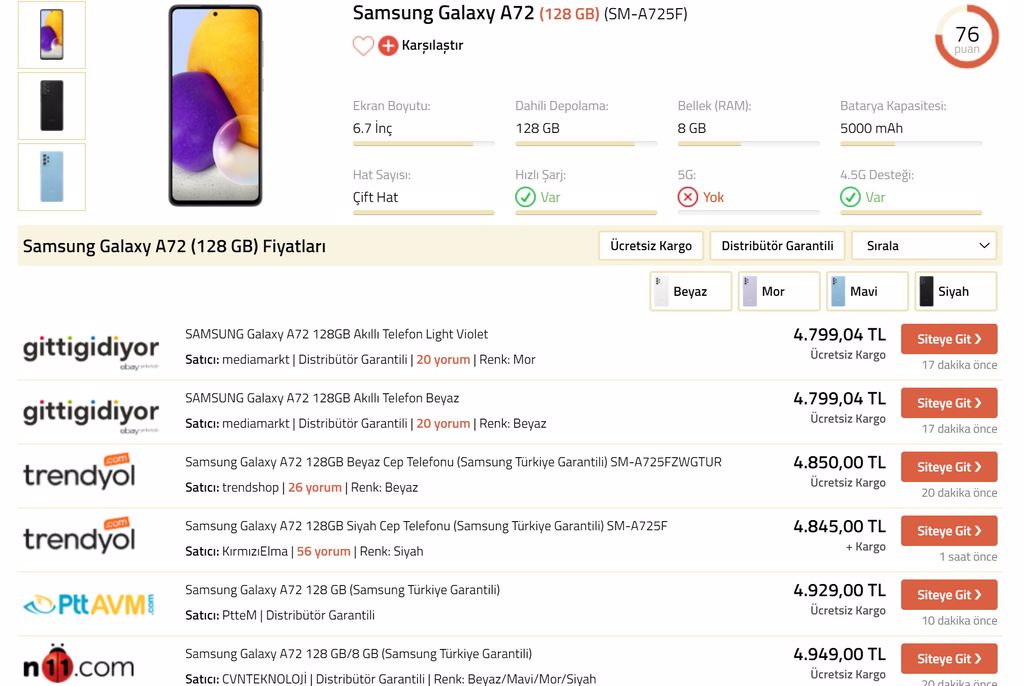
Task: Siteye Git for 4.845,00 TL offer
Action: (949, 531)
